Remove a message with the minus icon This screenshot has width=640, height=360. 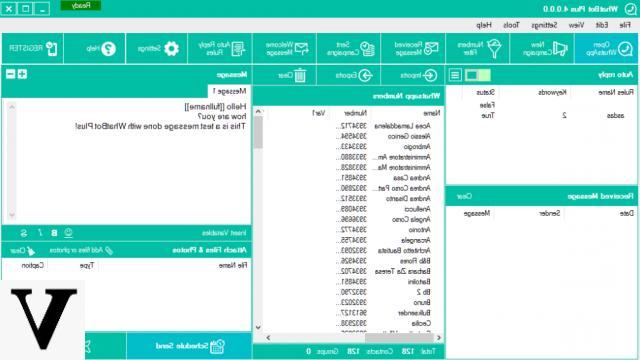(x=11, y=74)
